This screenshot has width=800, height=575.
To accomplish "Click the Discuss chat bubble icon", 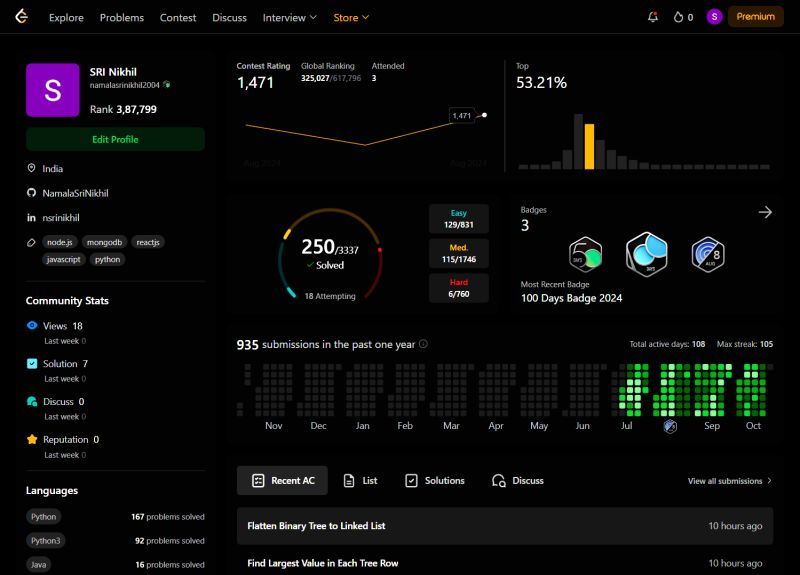I will click(32, 401).
